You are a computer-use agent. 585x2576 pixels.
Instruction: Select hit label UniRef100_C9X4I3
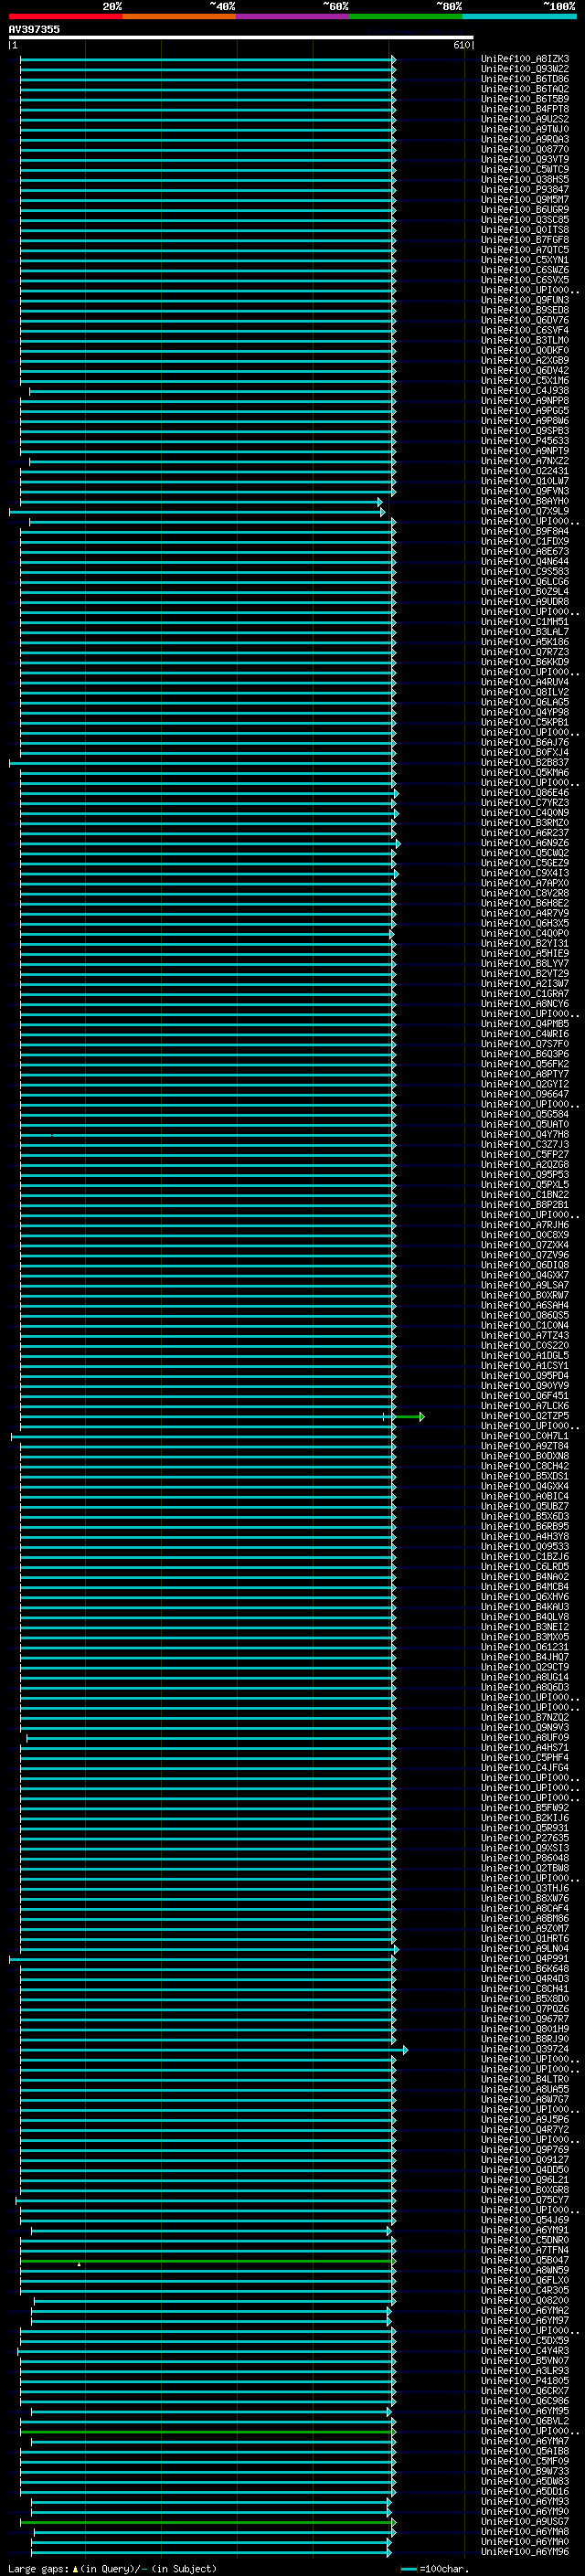click(524, 873)
